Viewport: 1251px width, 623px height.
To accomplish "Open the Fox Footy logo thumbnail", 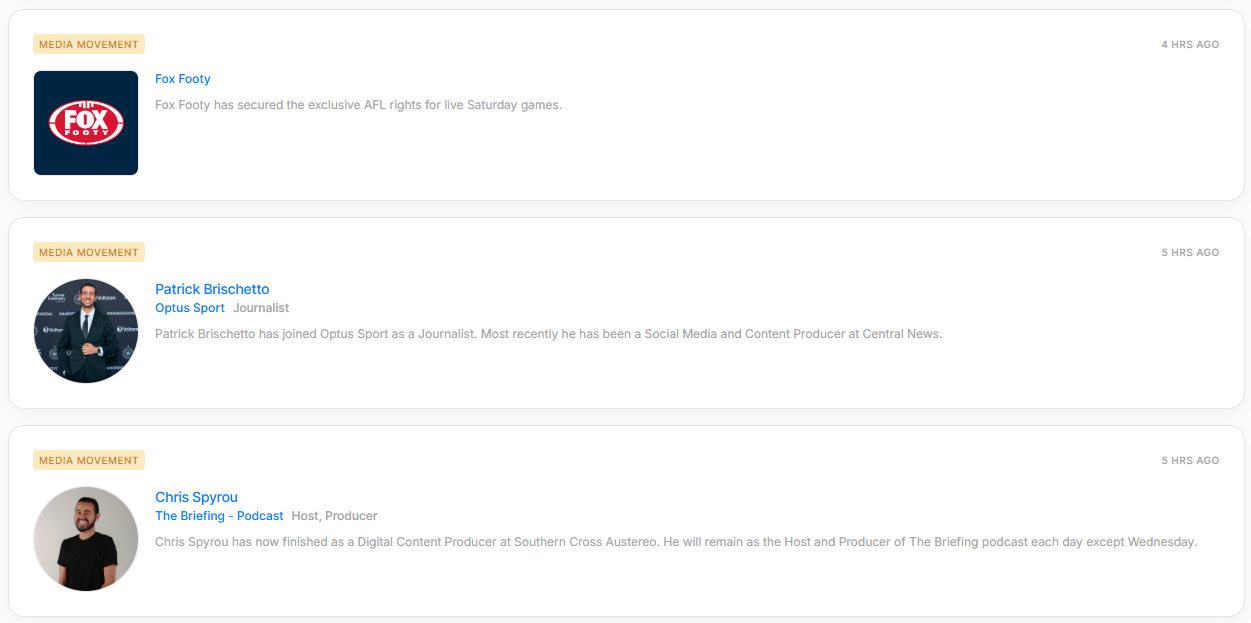I will coord(86,123).
